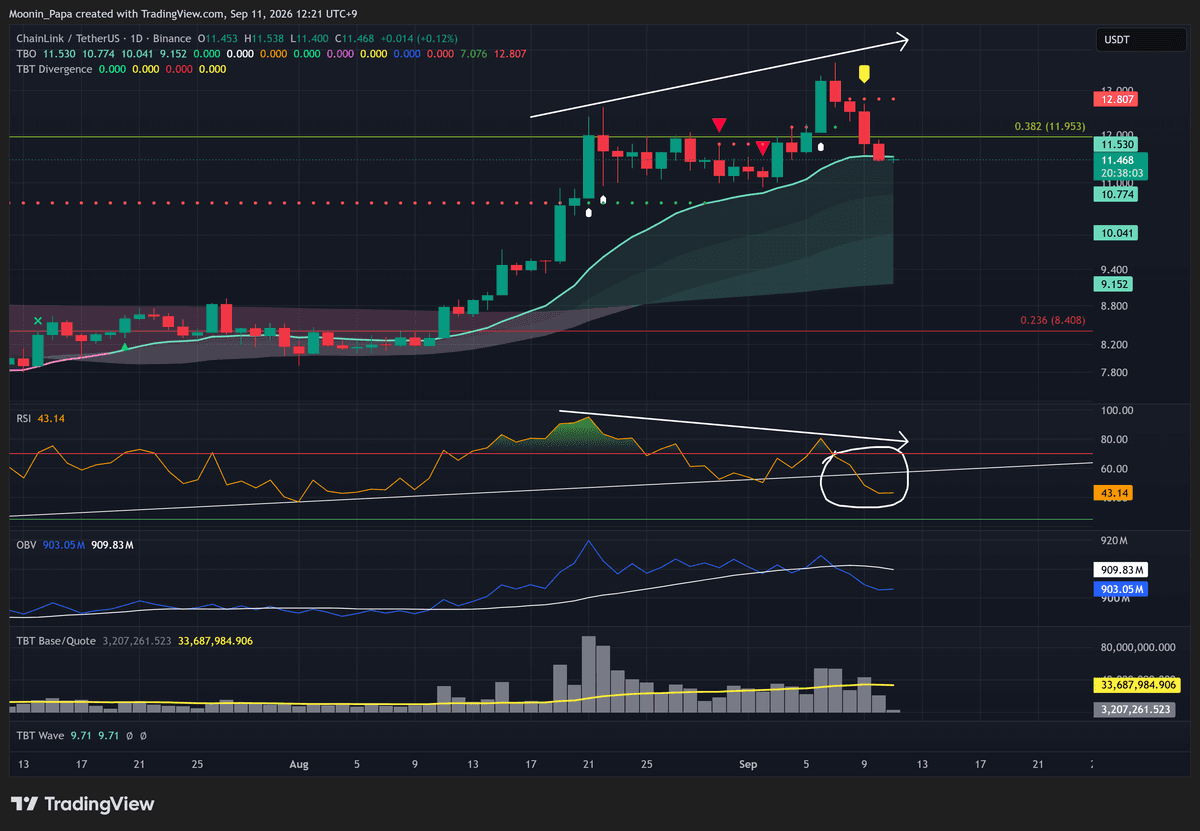Click the 0.382 (11.953) Fibonacci level label
The height and width of the screenshot is (831, 1200).
tap(1050, 127)
